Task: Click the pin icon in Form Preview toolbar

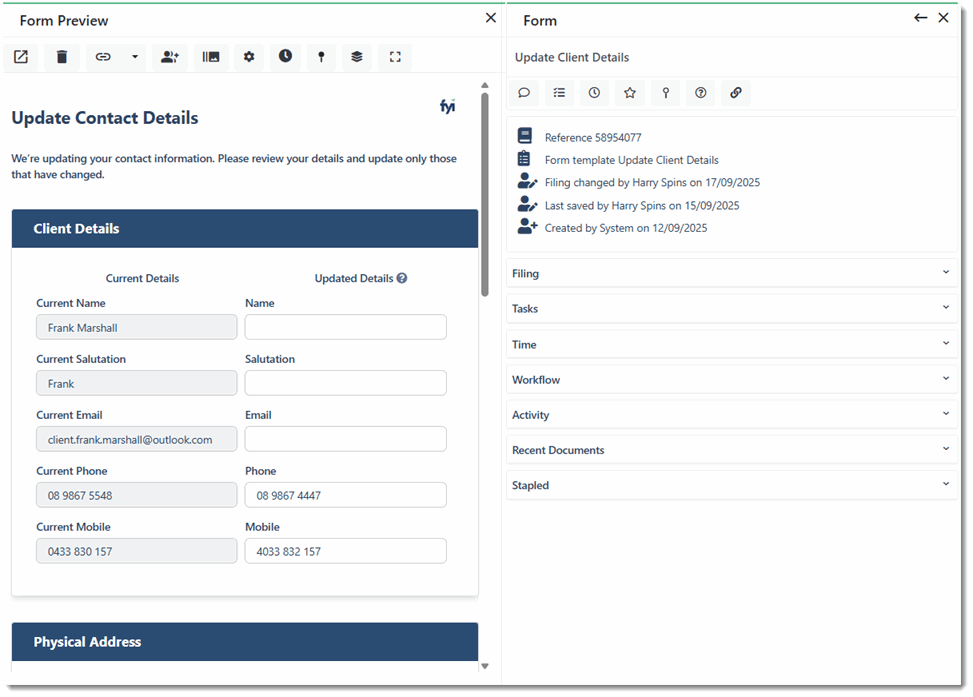Action: [321, 57]
